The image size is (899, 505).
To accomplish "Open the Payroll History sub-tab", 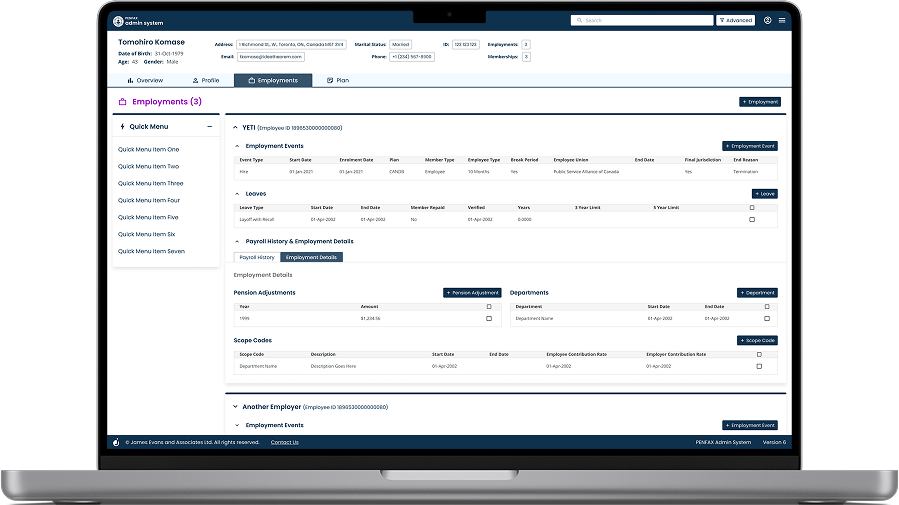I will tap(257, 257).
